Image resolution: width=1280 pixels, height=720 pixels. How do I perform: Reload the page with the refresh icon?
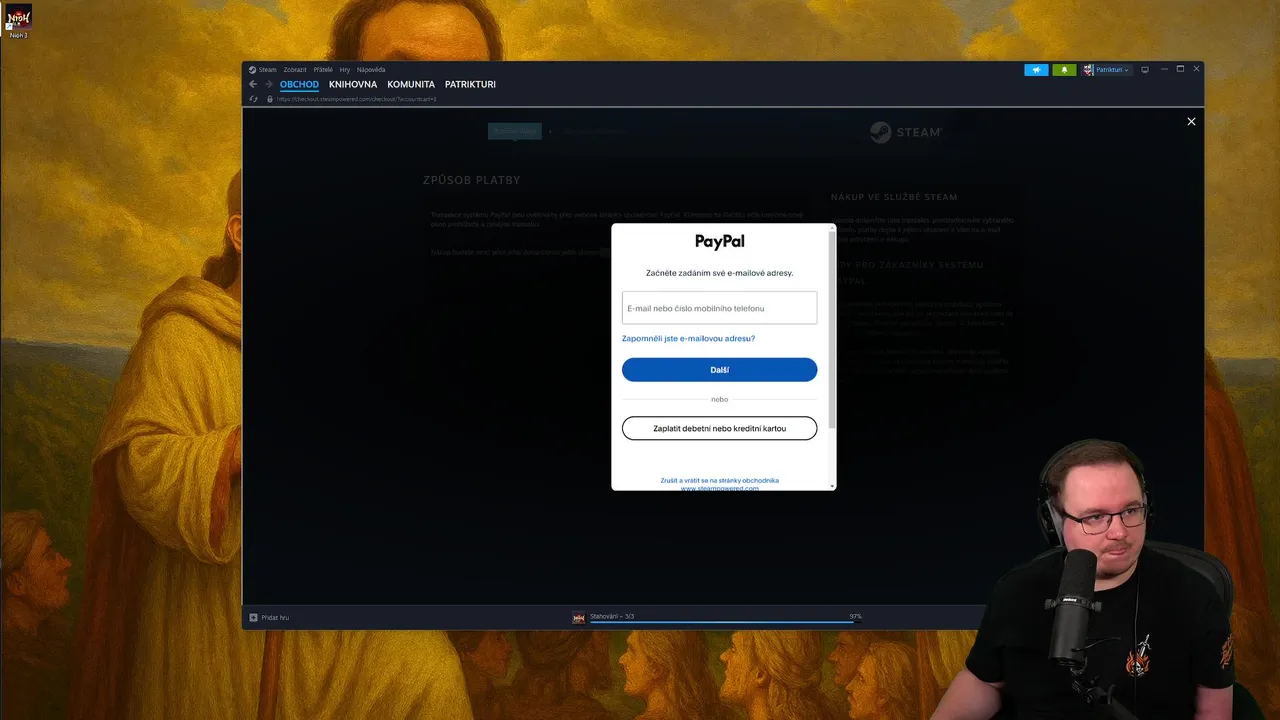[254, 99]
